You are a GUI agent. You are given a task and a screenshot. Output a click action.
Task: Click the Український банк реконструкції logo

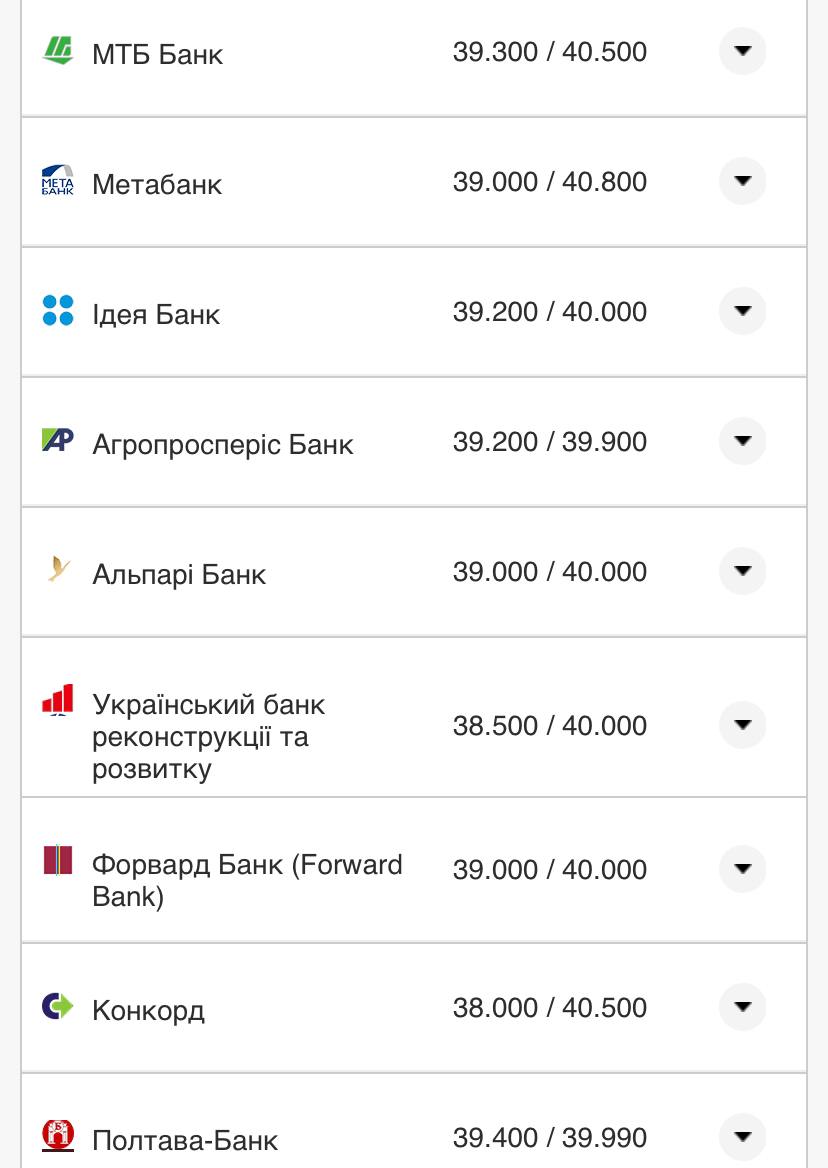(x=58, y=701)
